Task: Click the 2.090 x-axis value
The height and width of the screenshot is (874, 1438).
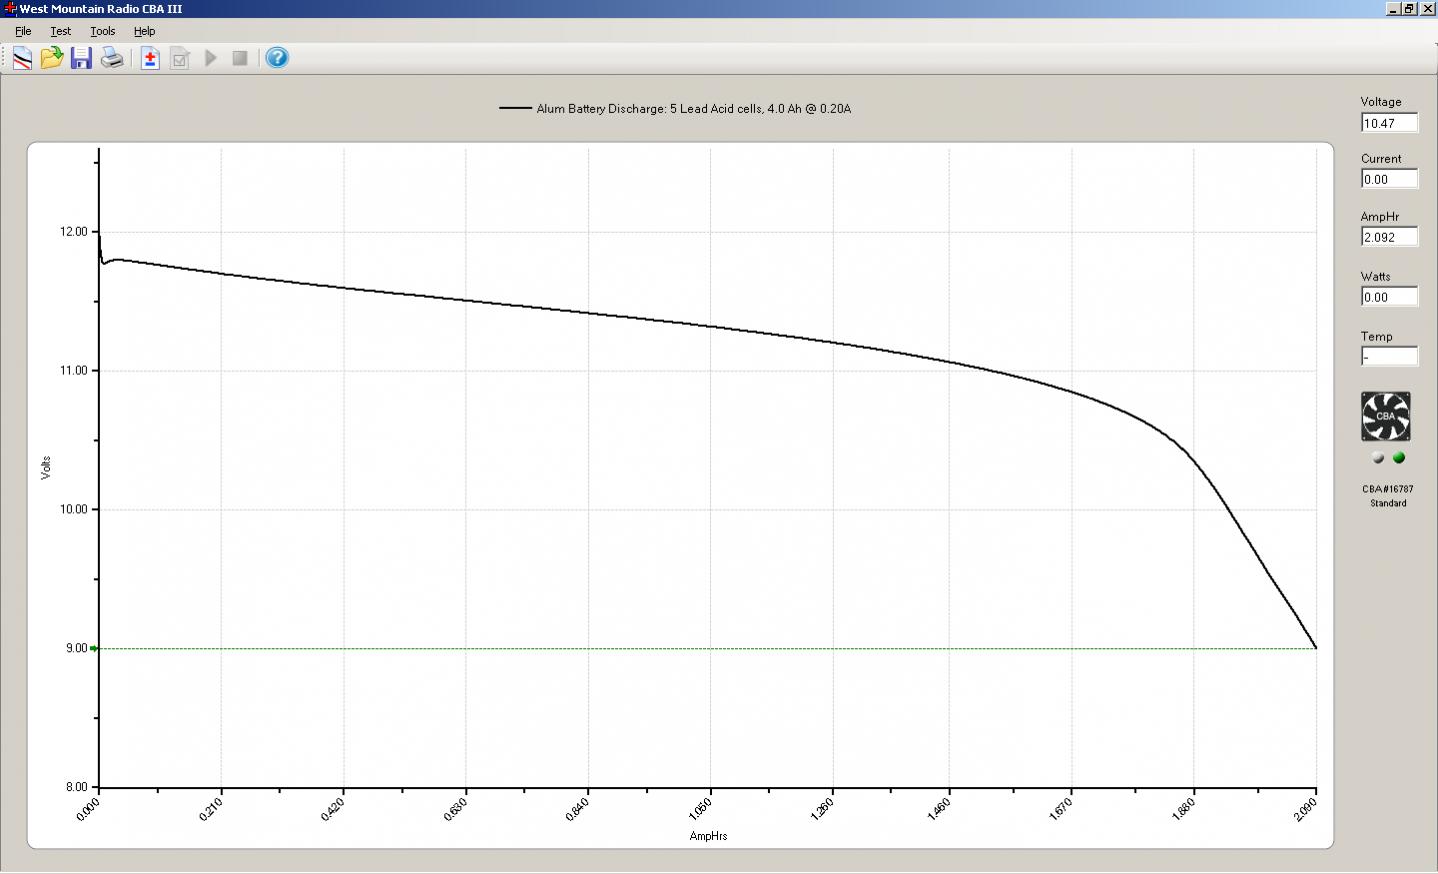Action: point(1304,809)
